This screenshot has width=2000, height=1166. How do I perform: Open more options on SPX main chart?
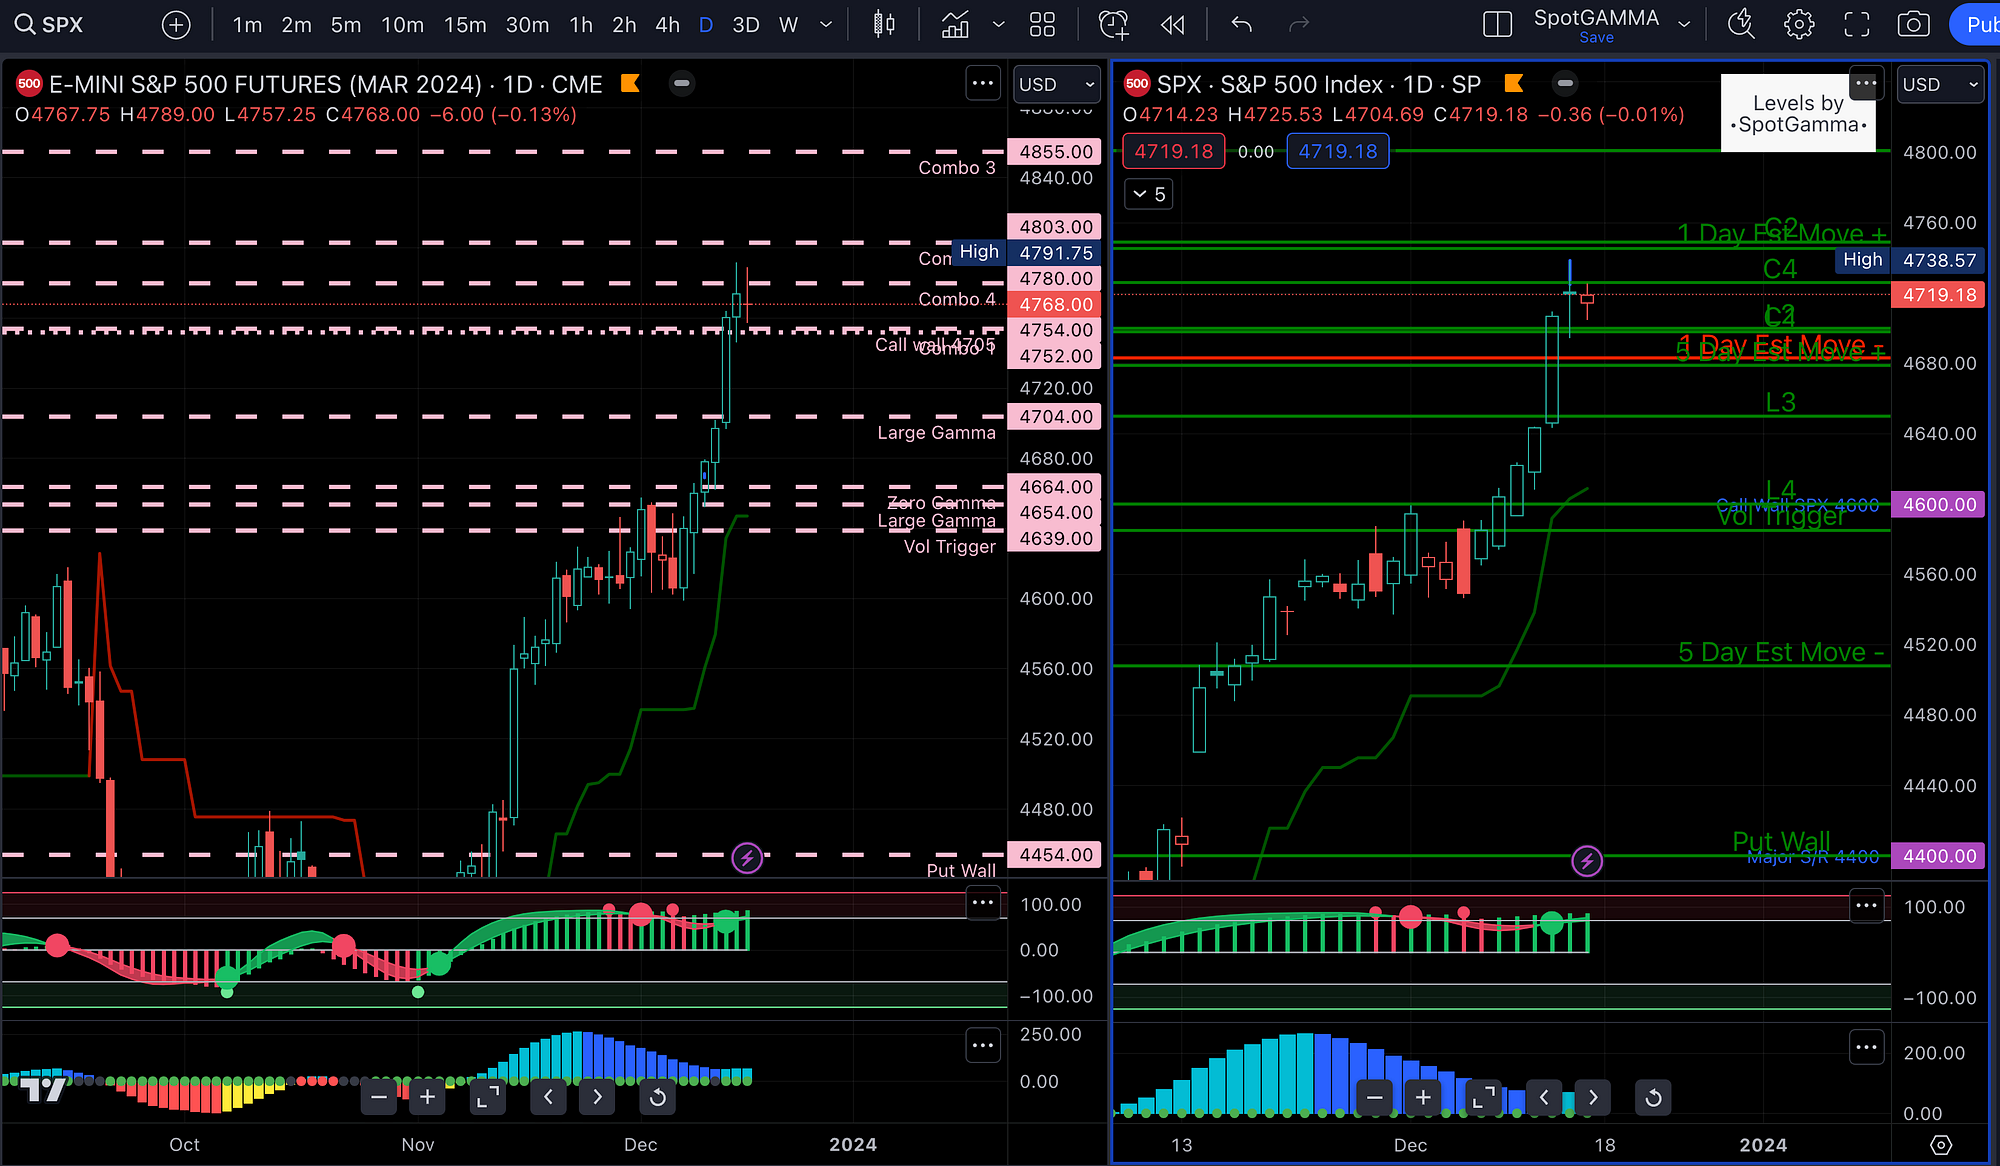(x=1865, y=84)
